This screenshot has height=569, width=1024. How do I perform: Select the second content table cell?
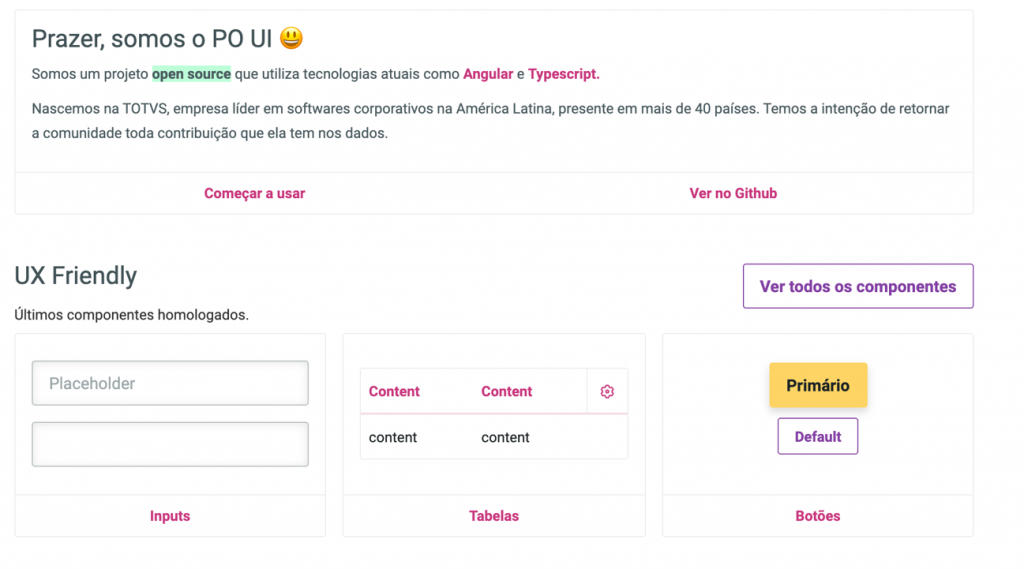click(505, 438)
